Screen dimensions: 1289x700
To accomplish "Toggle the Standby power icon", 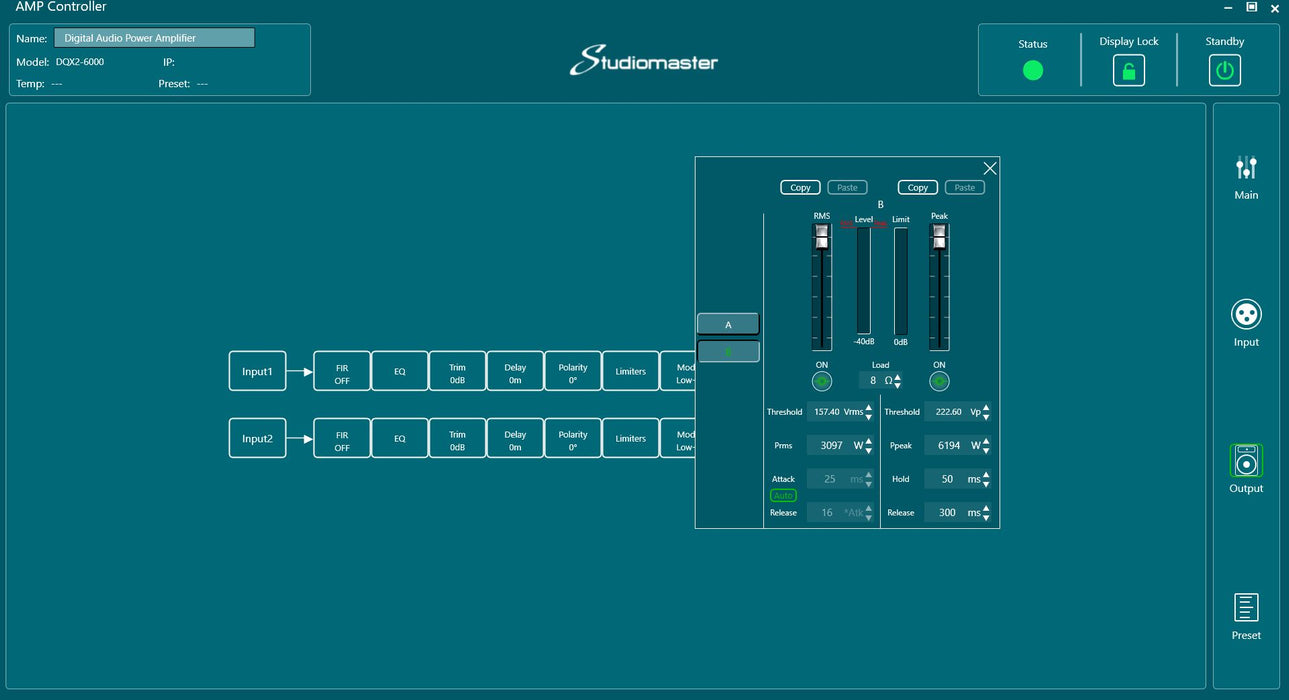I will pos(1225,71).
